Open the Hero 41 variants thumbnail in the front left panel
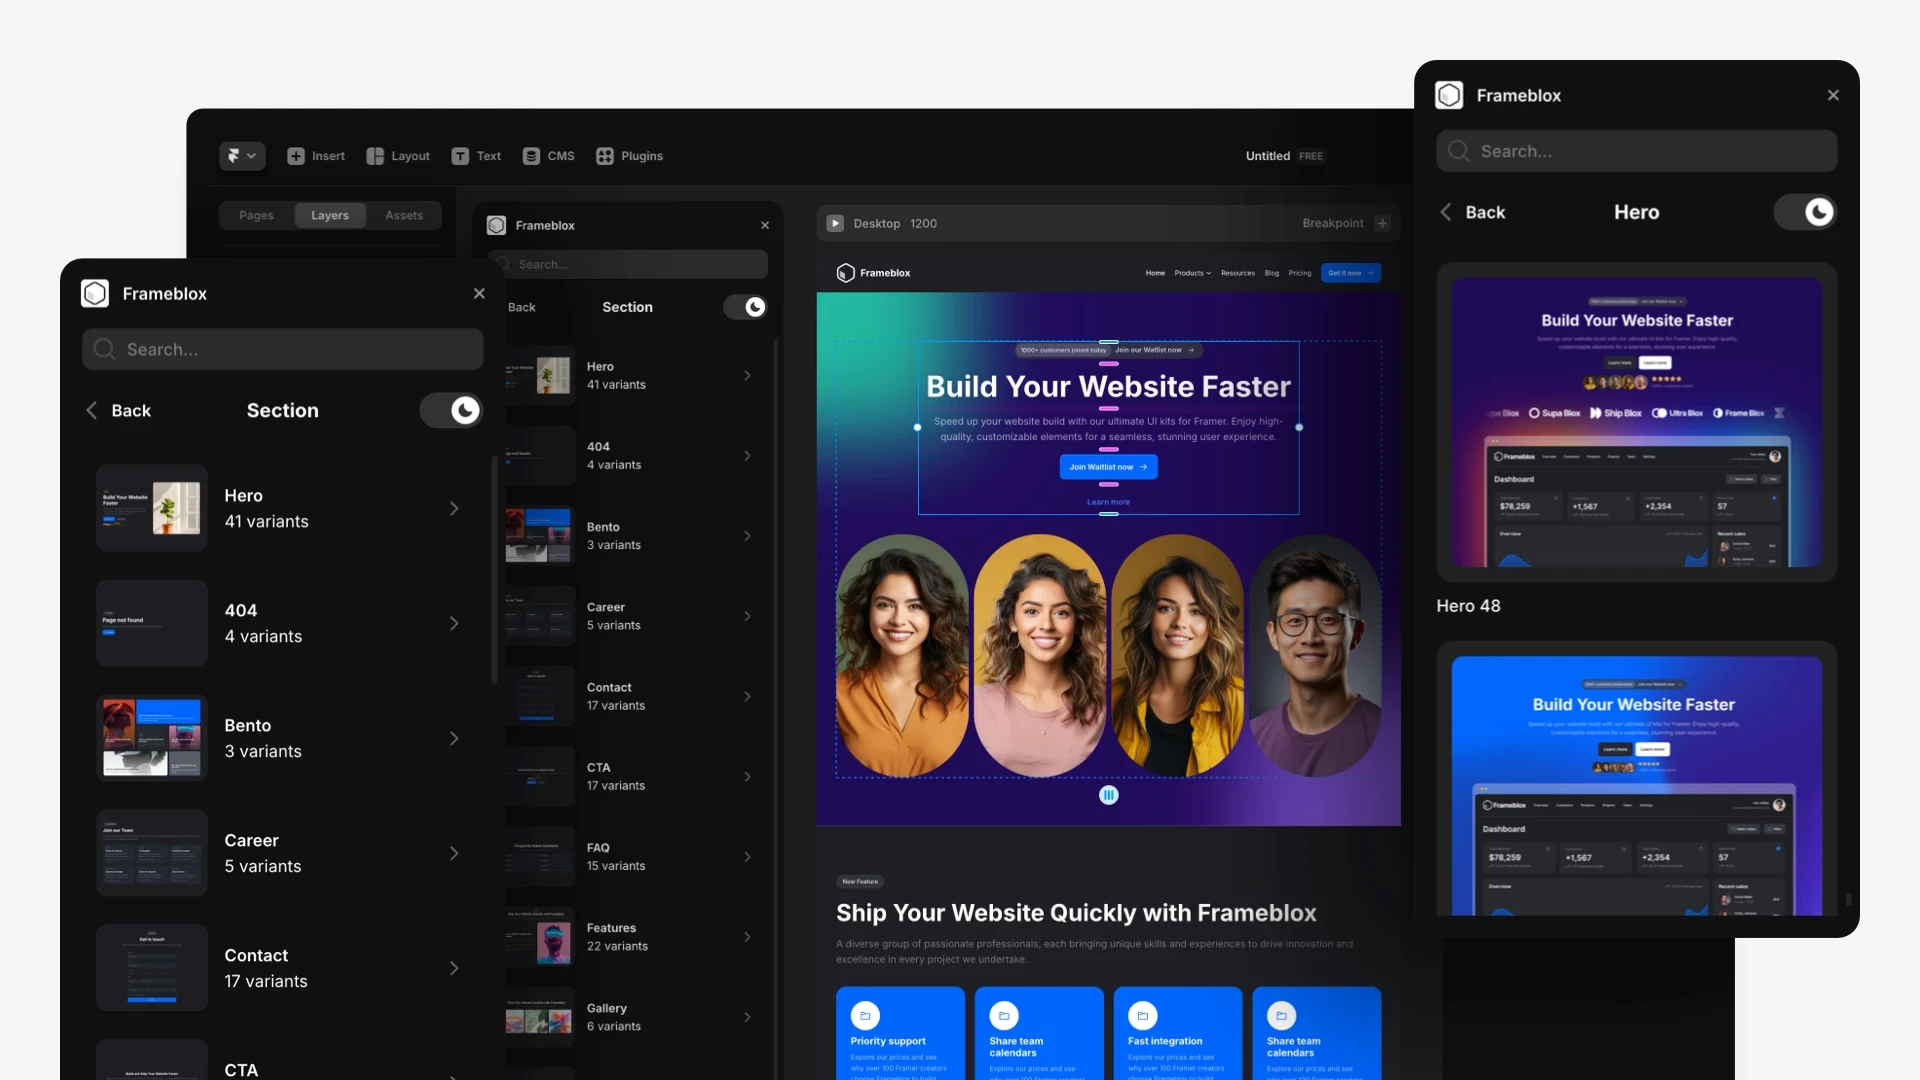 click(x=152, y=508)
